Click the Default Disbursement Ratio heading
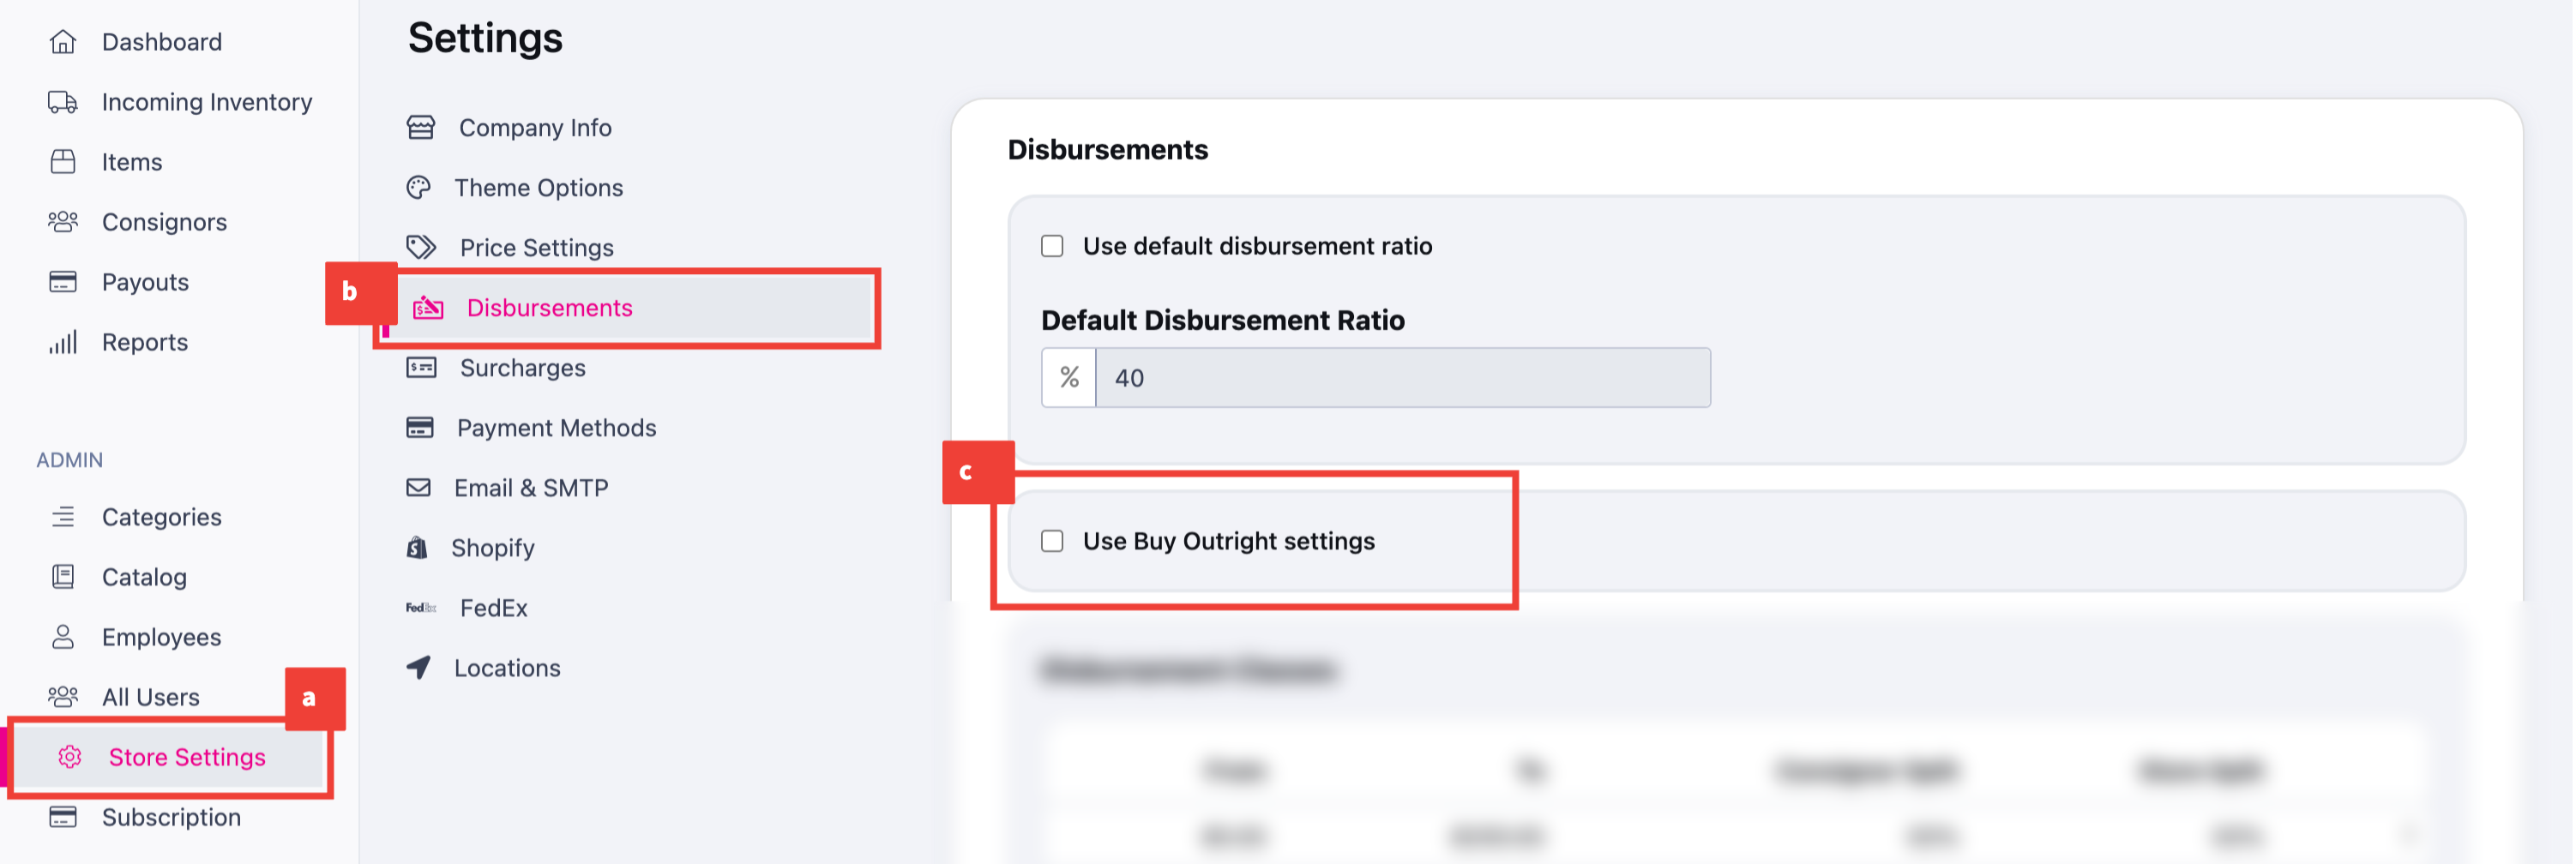The height and width of the screenshot is (864, 2576). [1223, 320]
